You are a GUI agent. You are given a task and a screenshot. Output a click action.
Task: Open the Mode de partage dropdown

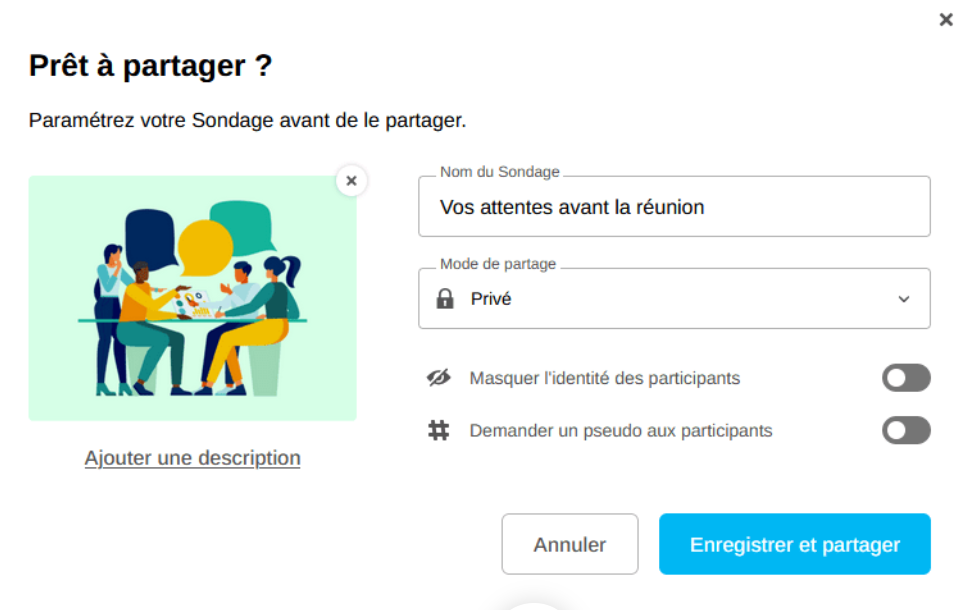coord(674,298)
